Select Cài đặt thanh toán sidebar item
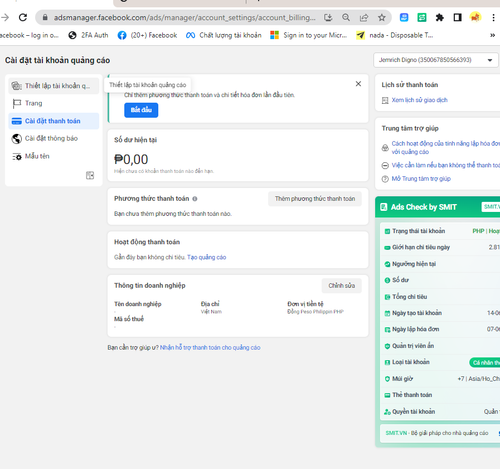The height and width of the screenshot is (469, 500). pos(54,121)
